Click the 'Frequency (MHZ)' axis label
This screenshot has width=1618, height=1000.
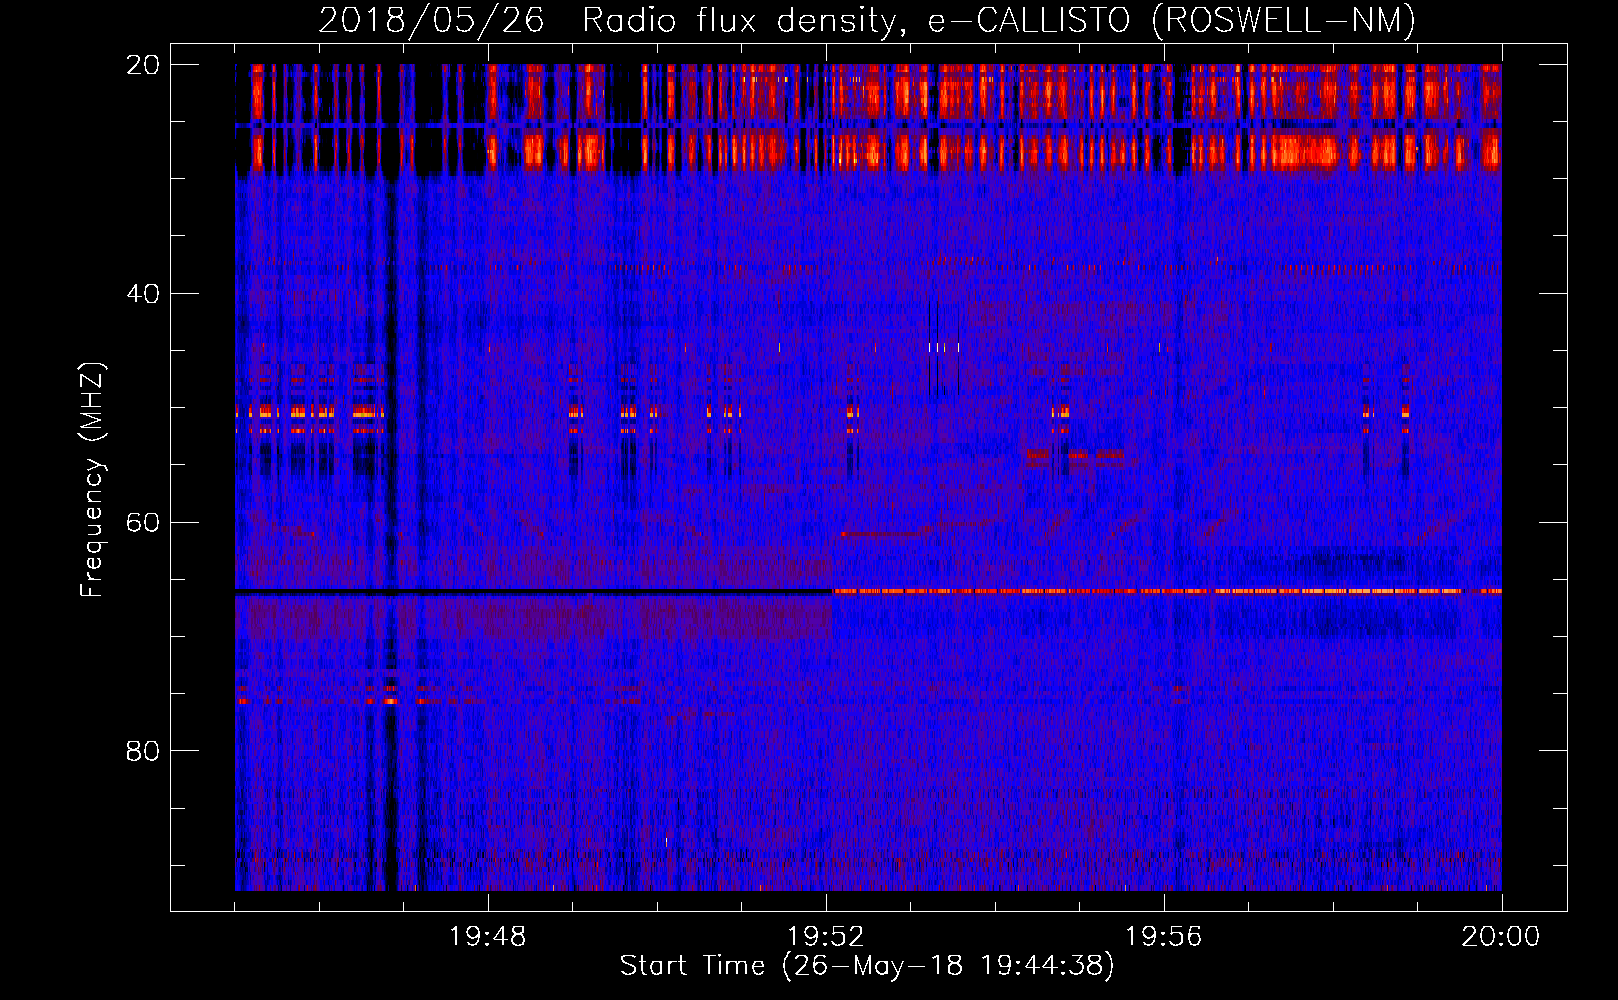92,480
